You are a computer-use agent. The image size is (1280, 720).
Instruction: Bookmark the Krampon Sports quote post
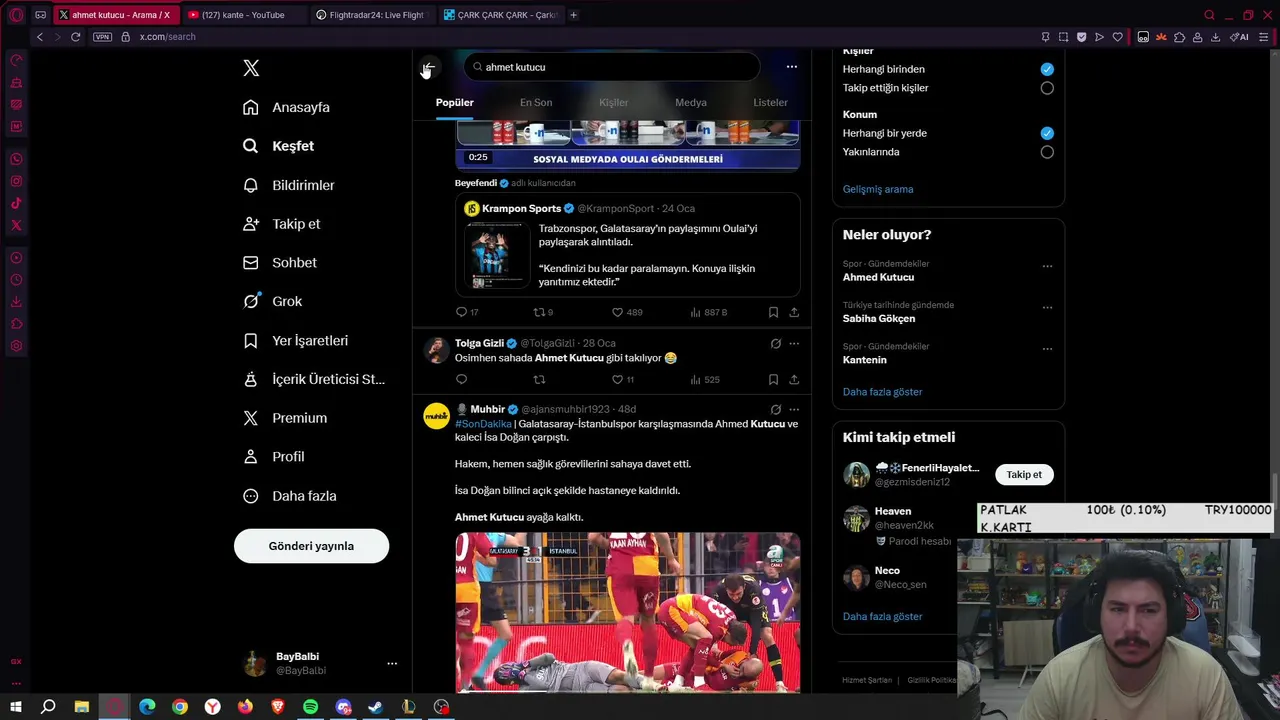[773, 312]
